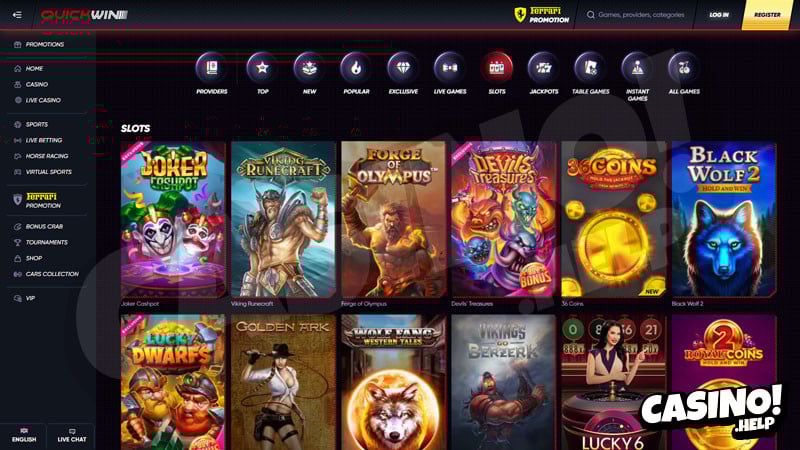
Task: Select the Instant Games icon
Action: pos(637,68)
